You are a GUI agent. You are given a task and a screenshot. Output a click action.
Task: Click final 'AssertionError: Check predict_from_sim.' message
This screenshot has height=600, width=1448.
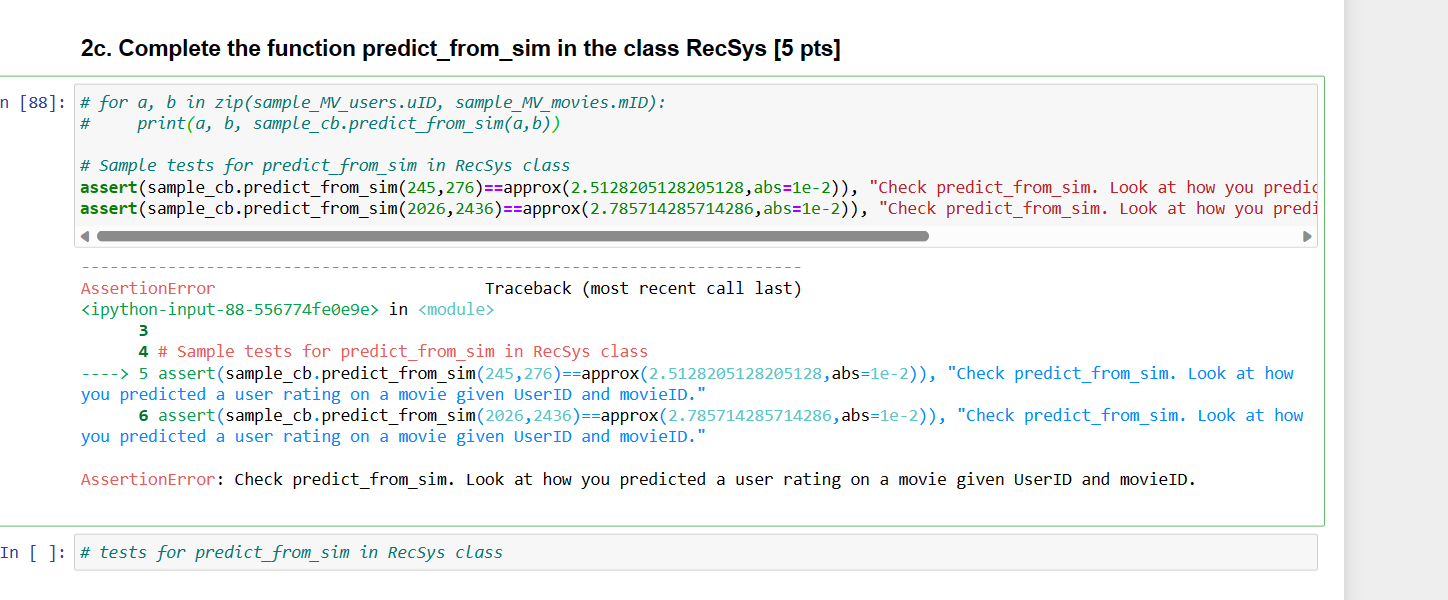pos(638,479)
